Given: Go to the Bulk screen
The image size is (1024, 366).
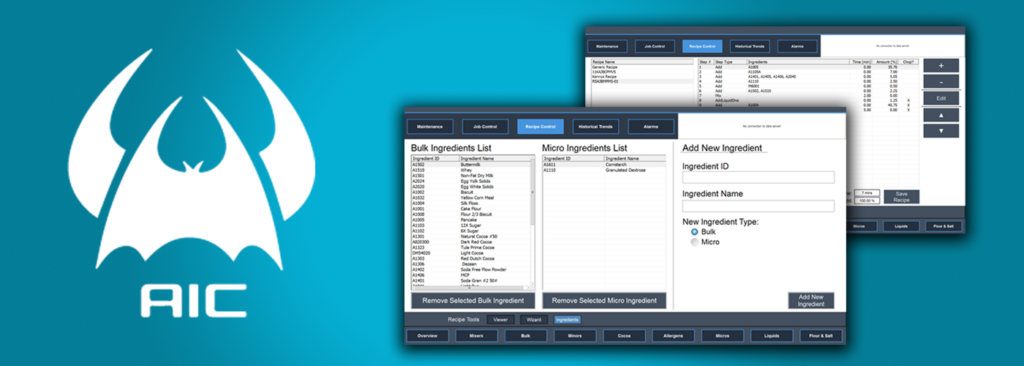Looking at the screenshot, I should (526, 336).
